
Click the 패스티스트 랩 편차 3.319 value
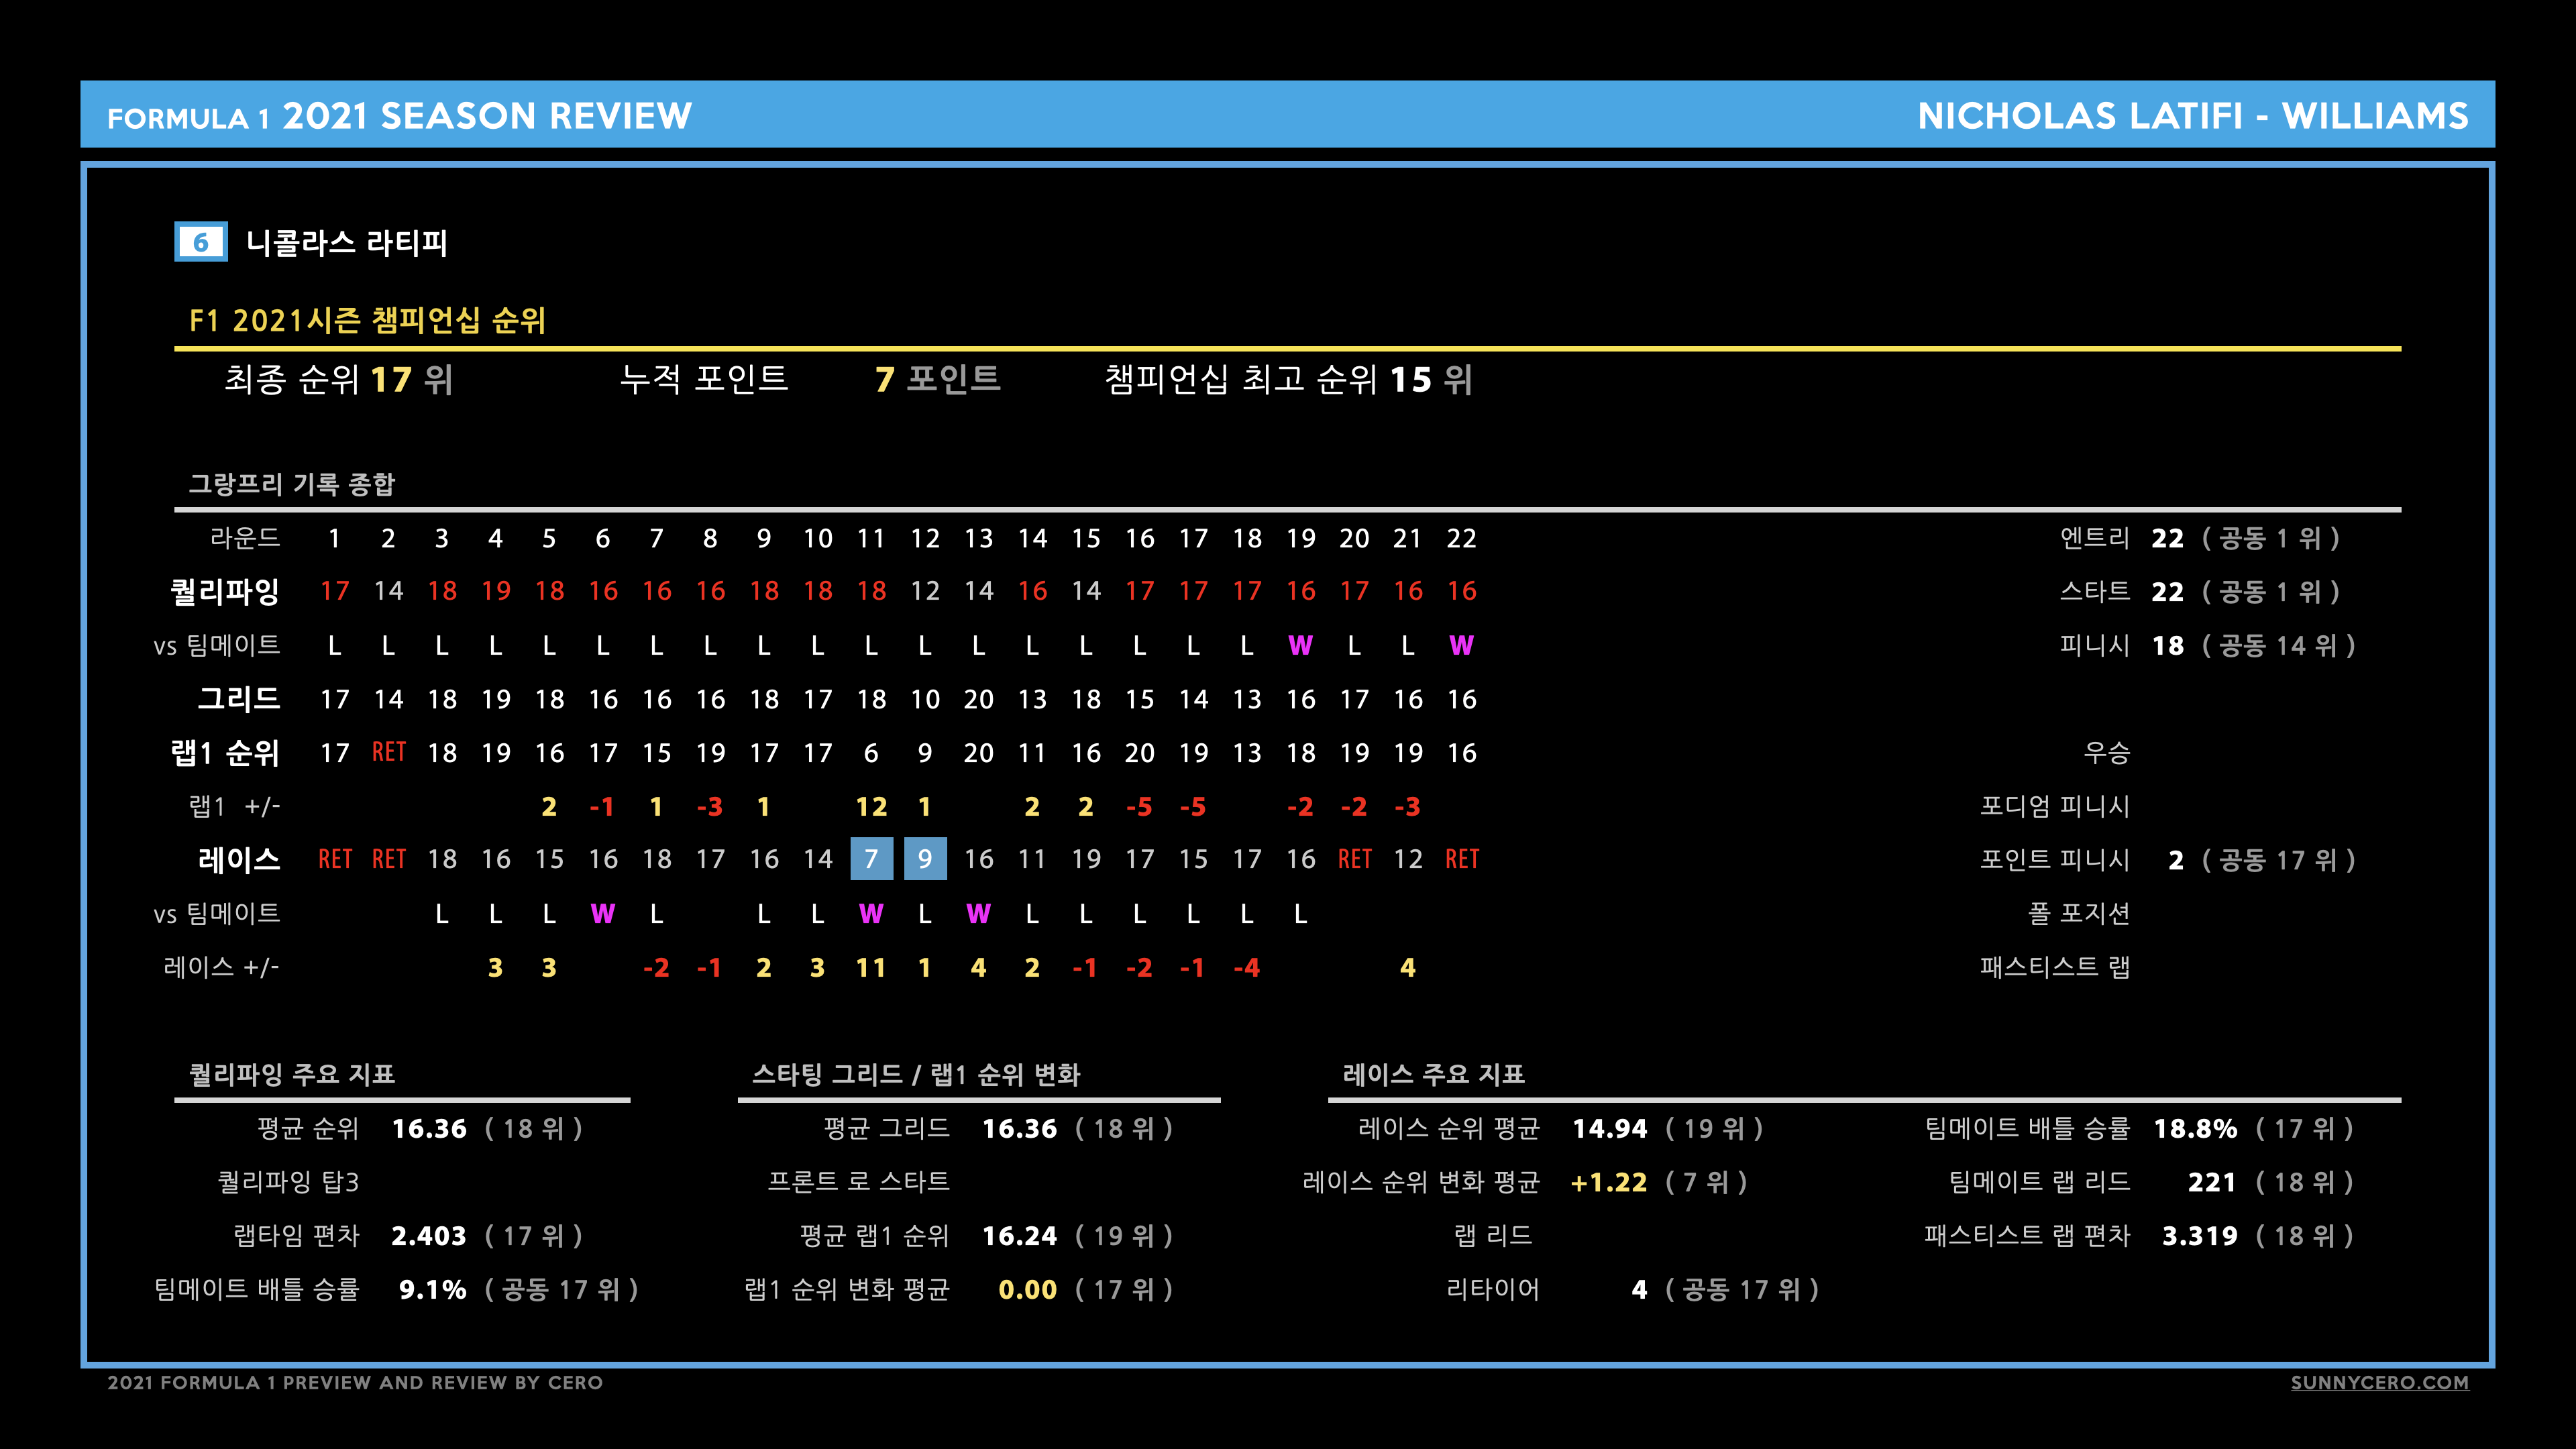(x=2199, y=1235)
